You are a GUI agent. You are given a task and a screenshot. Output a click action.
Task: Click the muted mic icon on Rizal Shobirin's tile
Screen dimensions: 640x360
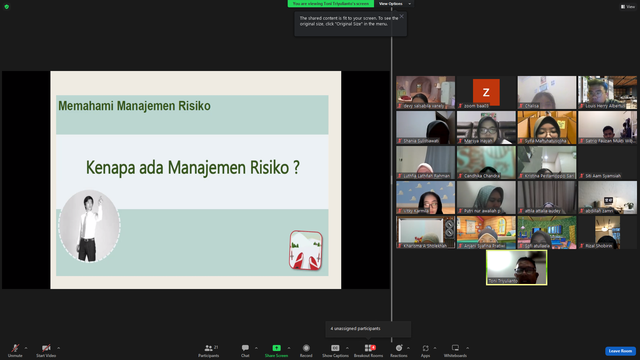(x=582, y=246)
